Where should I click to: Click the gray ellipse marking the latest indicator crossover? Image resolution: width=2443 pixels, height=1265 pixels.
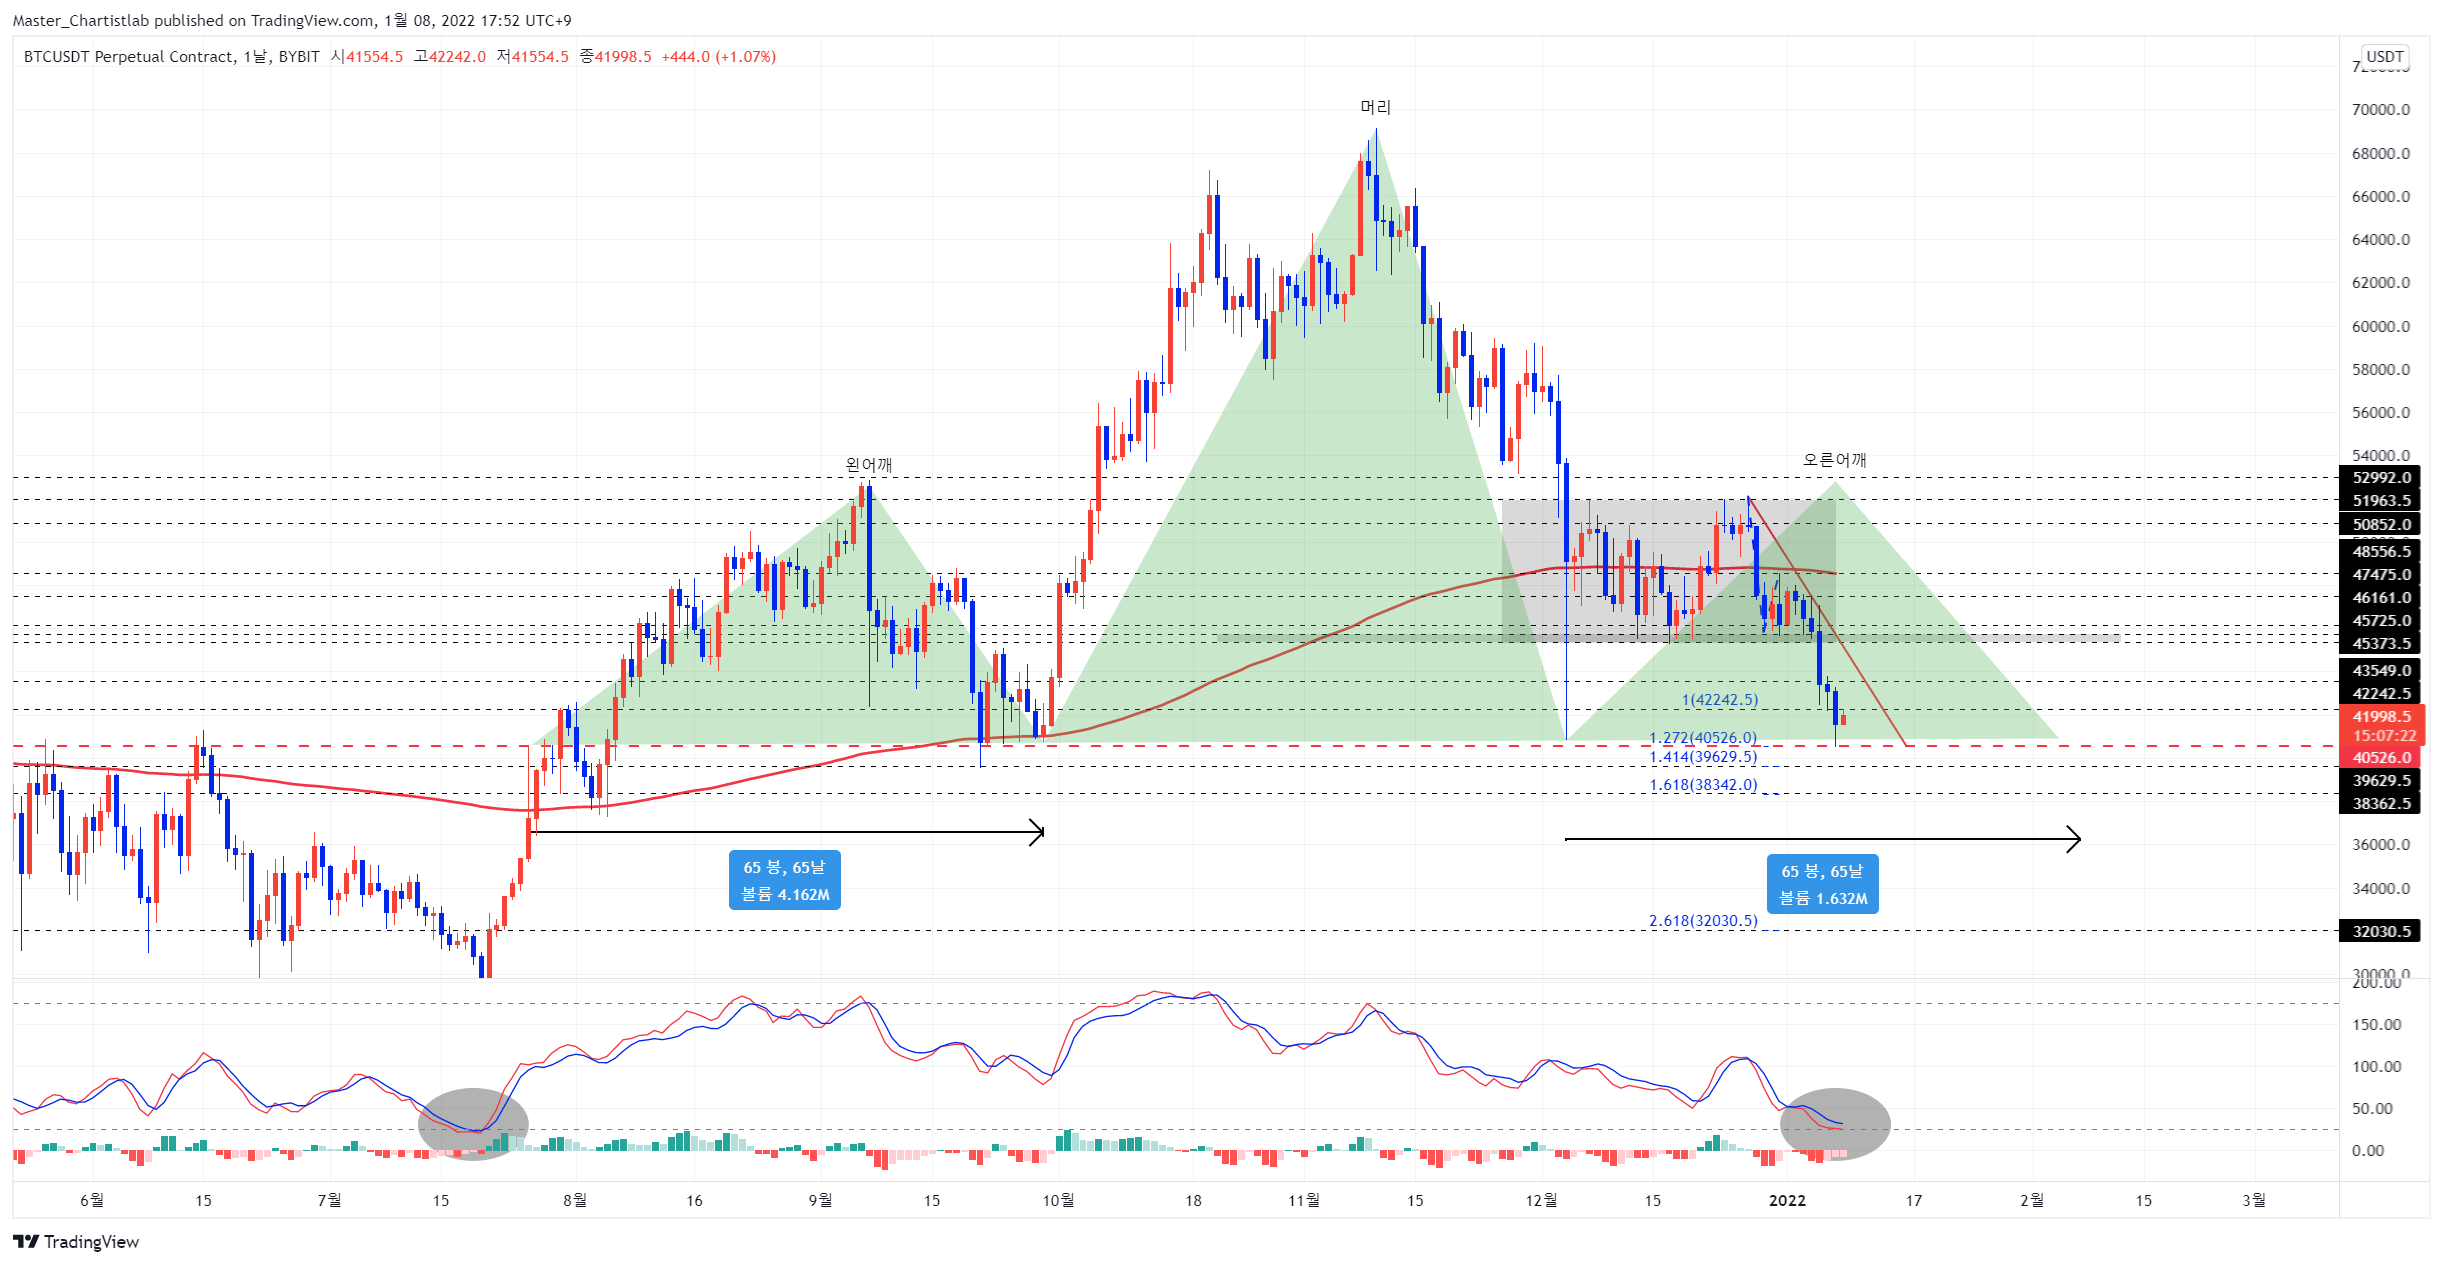point(1835,1124)
